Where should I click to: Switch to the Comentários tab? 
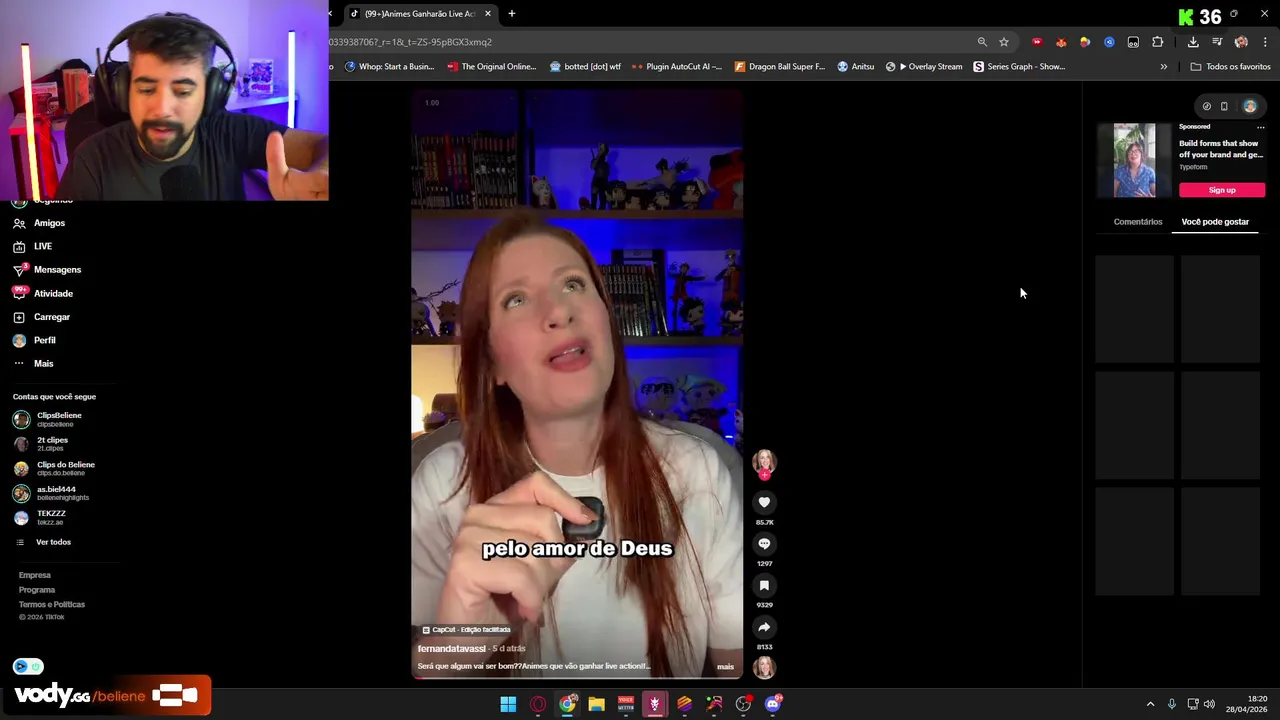tap(1138, 222)
